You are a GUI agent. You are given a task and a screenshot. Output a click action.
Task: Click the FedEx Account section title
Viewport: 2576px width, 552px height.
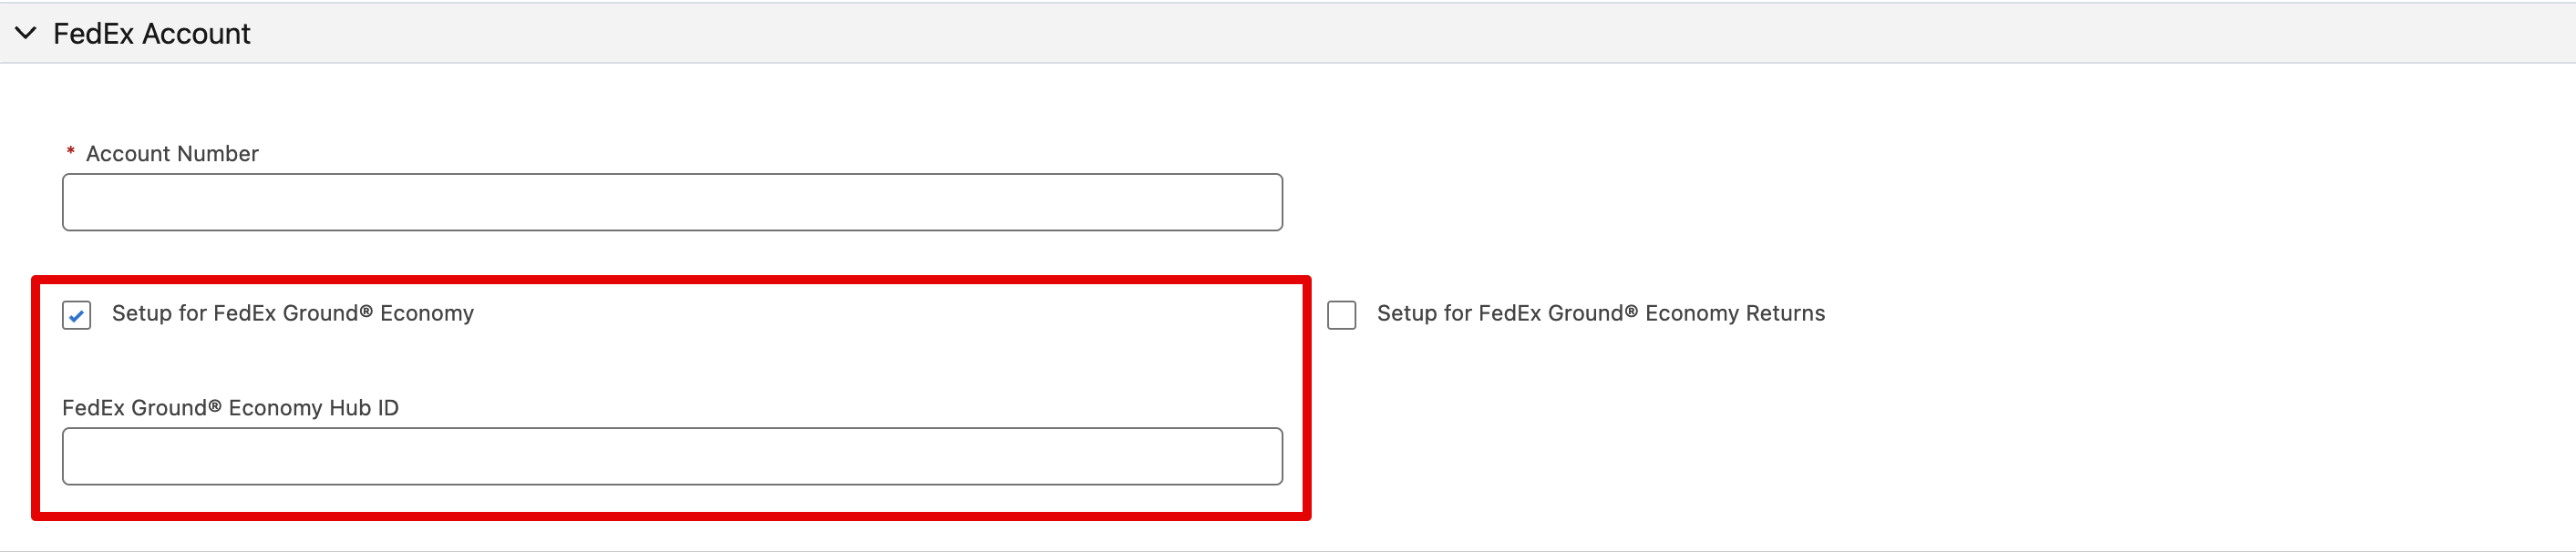point(151,34)
